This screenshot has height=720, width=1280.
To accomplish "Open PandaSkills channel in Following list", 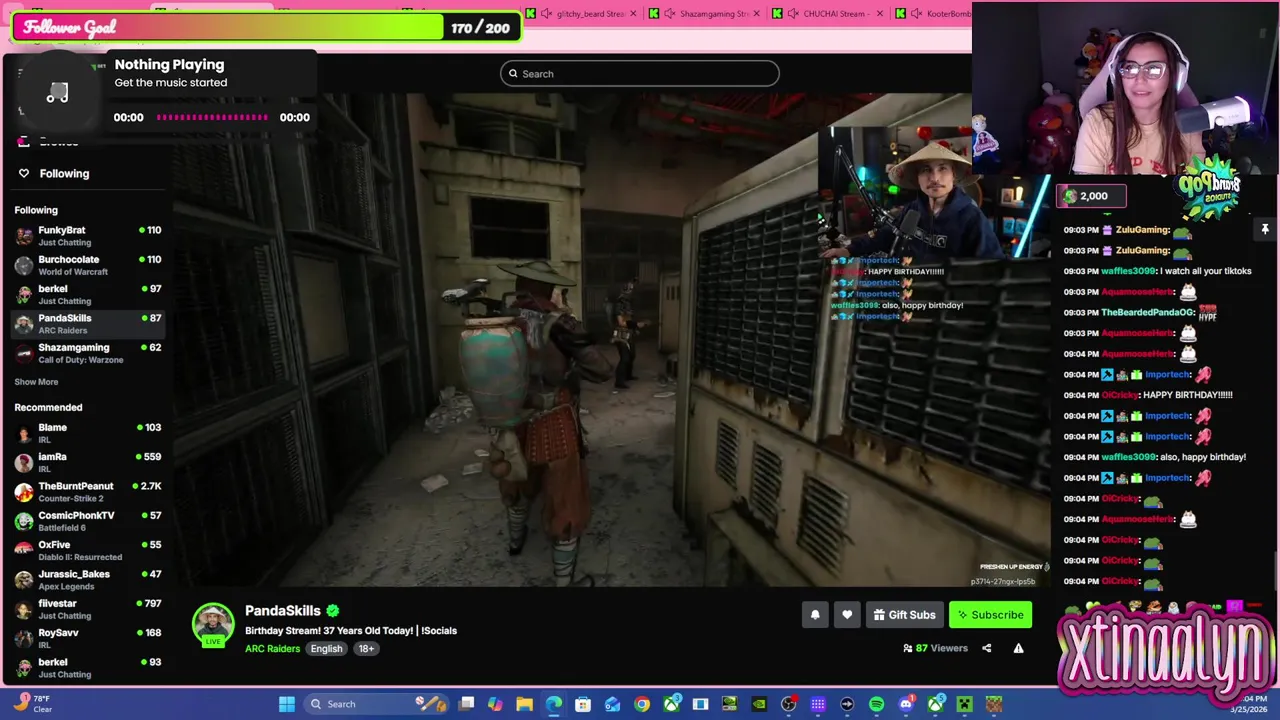I will click(x=88, y=324).
